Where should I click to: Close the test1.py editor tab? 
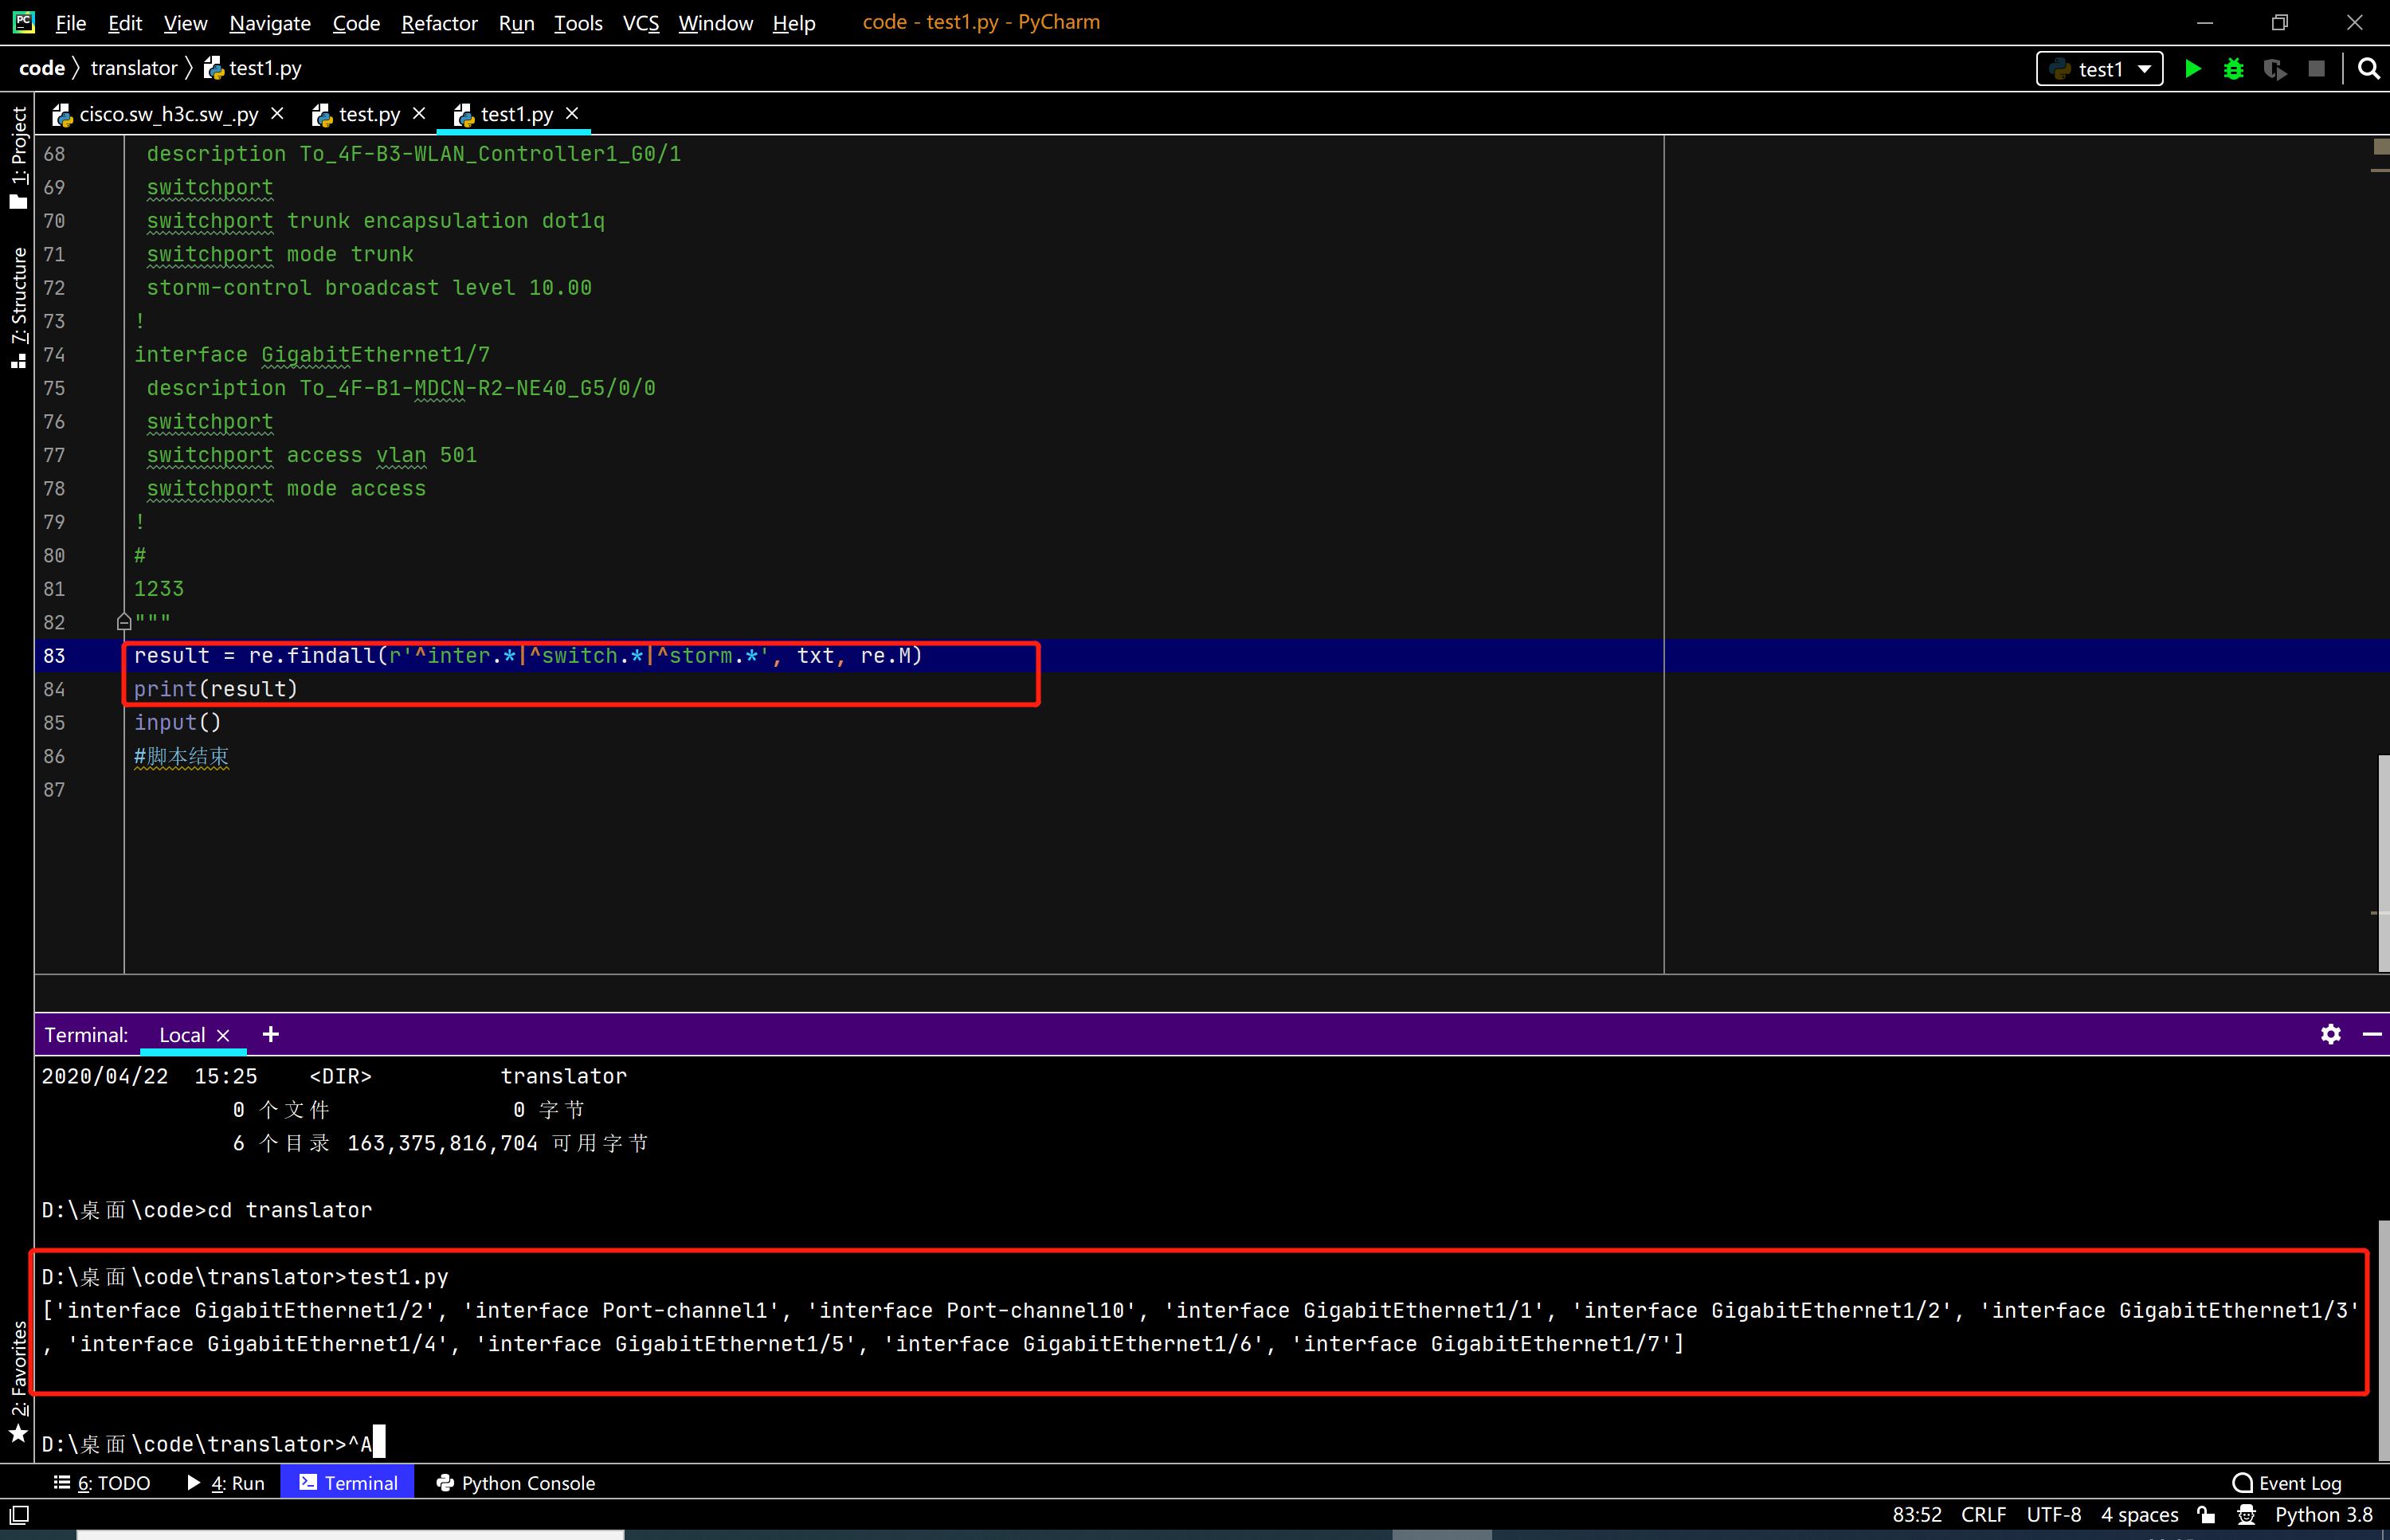pyautogui.click(x=572, y=114)
